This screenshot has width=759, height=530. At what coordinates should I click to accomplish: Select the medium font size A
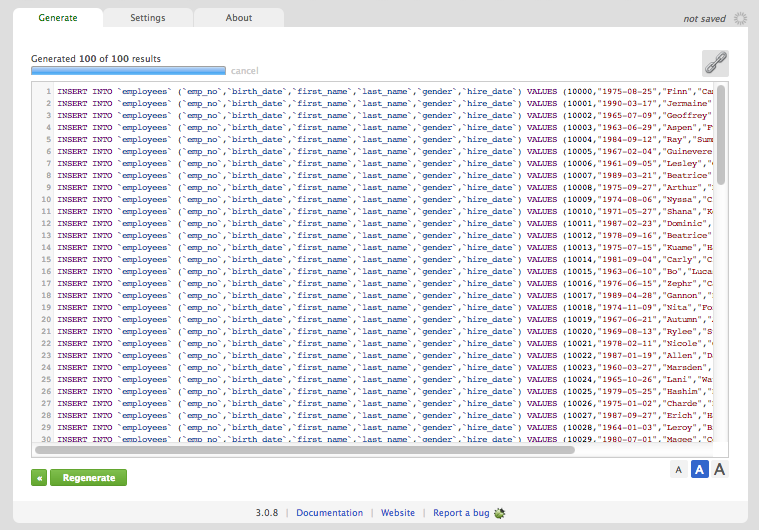pos(699,469)
